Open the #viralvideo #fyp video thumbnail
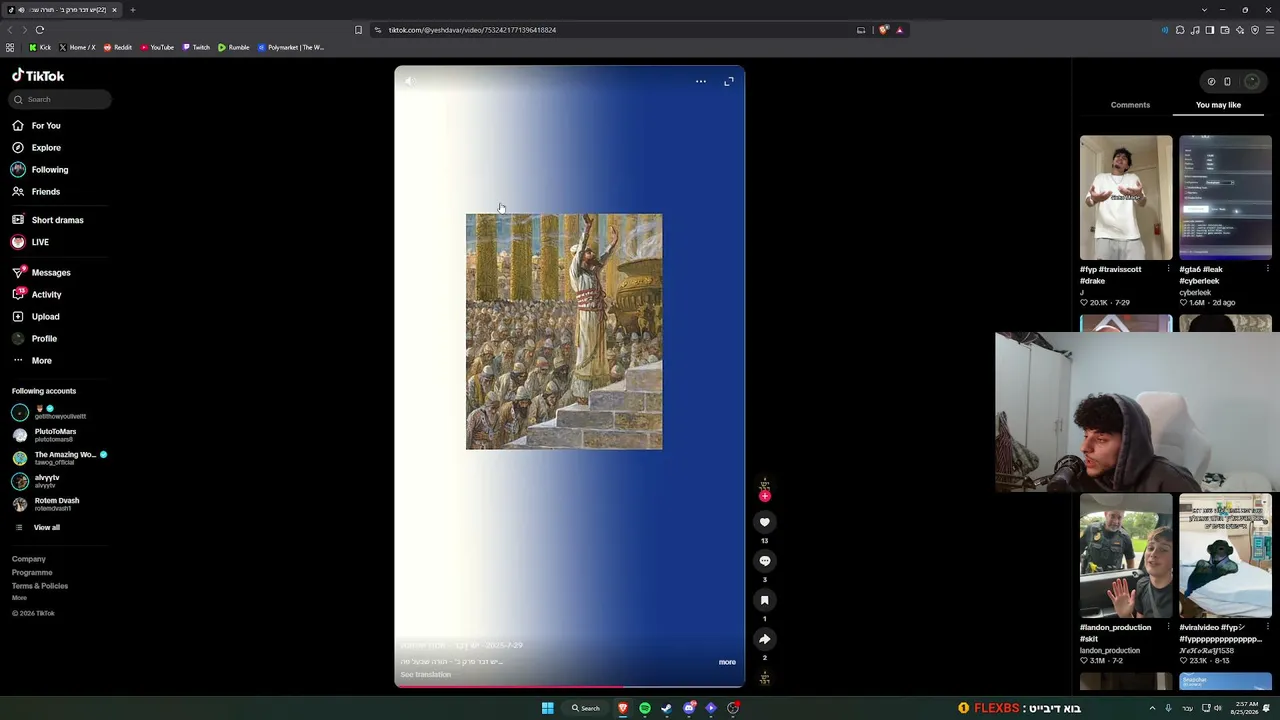 1225,556
